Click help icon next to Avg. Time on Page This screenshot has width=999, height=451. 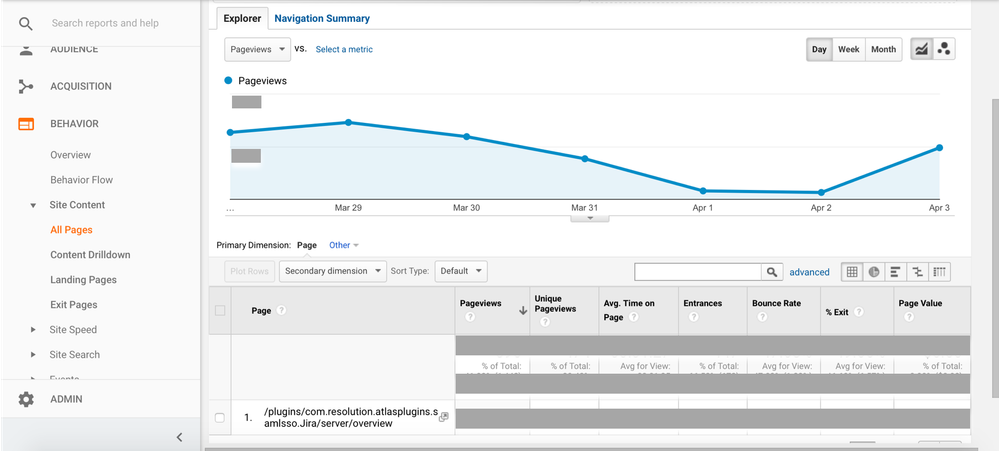point(633,317)
